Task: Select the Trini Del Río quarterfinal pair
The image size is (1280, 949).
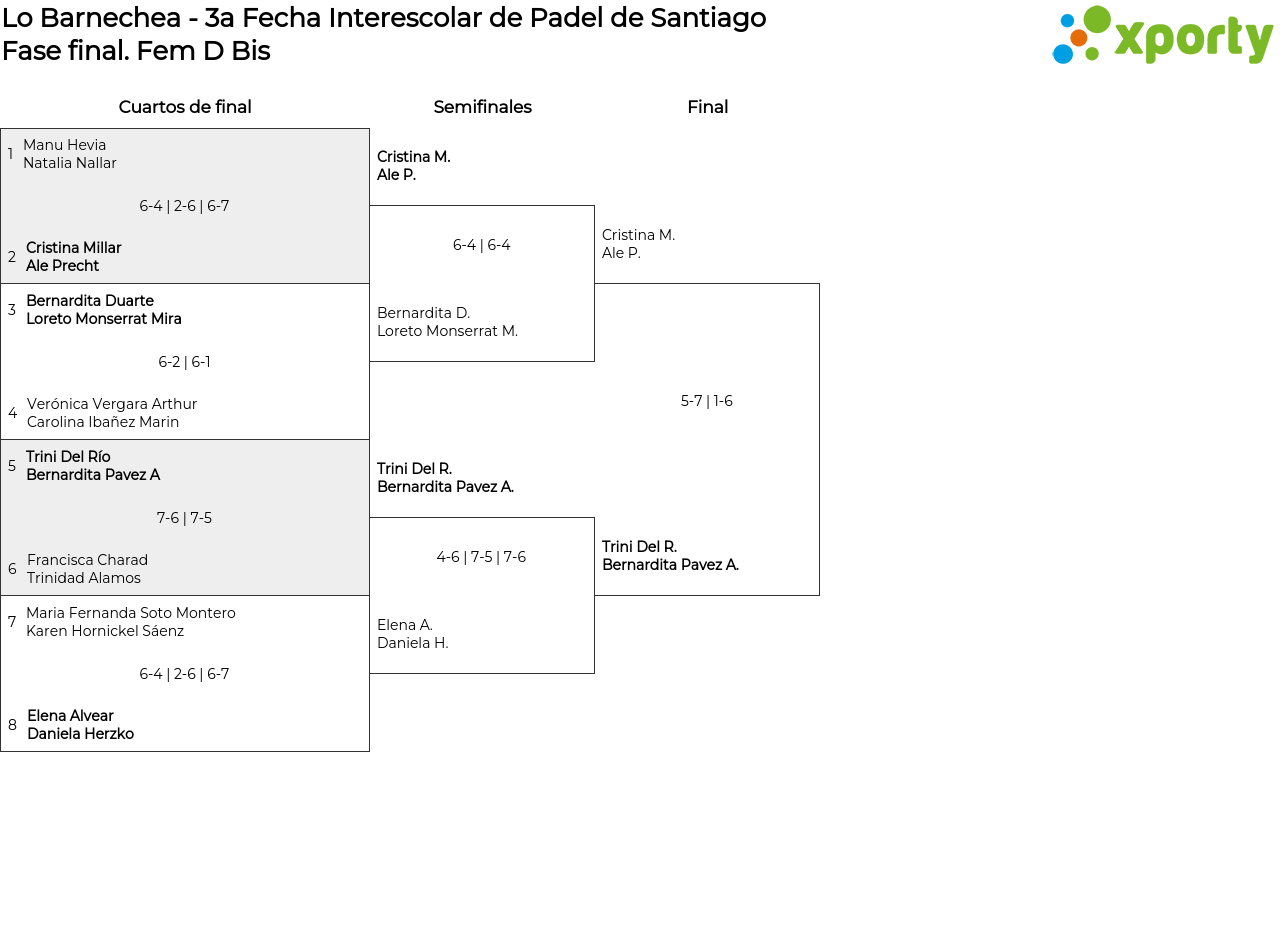Action: 93,466
